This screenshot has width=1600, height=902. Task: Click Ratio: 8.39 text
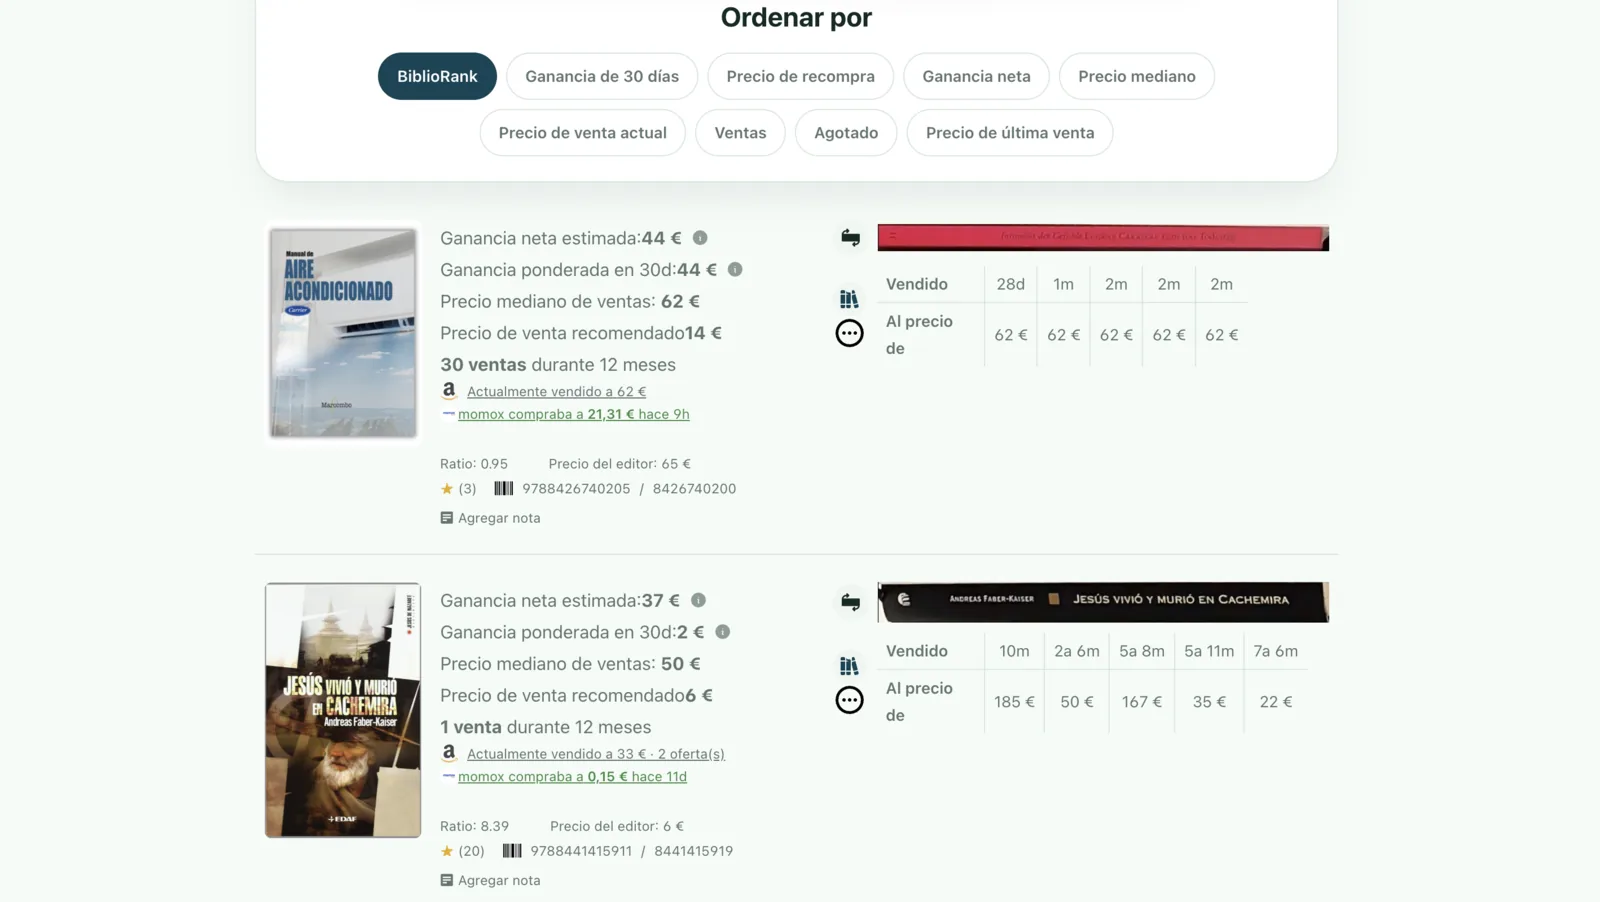[475, 826]
